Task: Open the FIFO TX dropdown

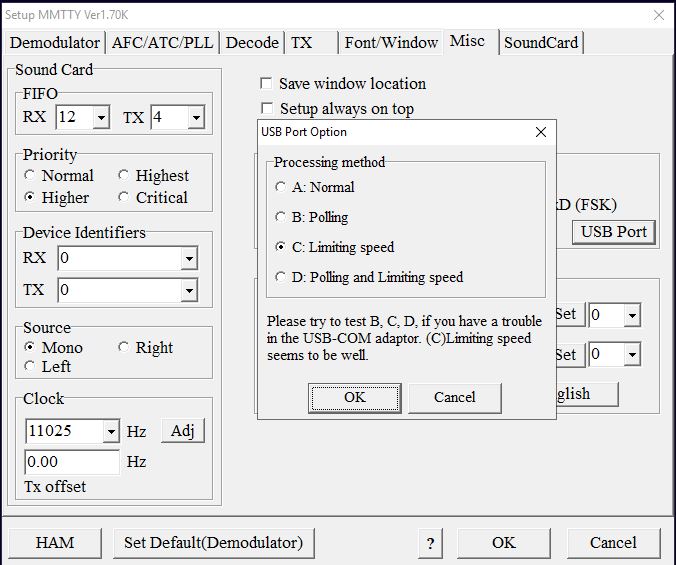Action: [x=196, y=117]
